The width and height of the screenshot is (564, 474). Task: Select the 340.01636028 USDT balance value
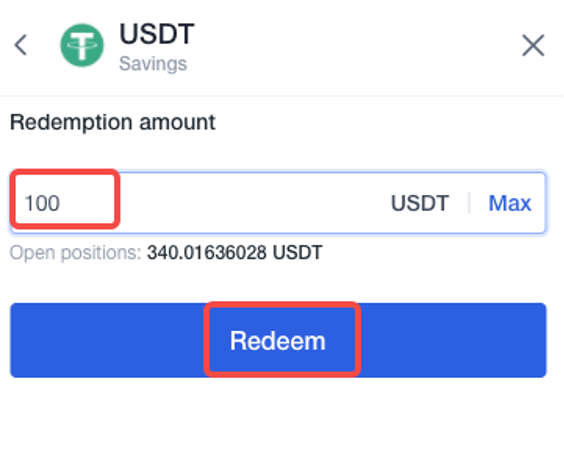pyautogui.click(x=235, y=252)
